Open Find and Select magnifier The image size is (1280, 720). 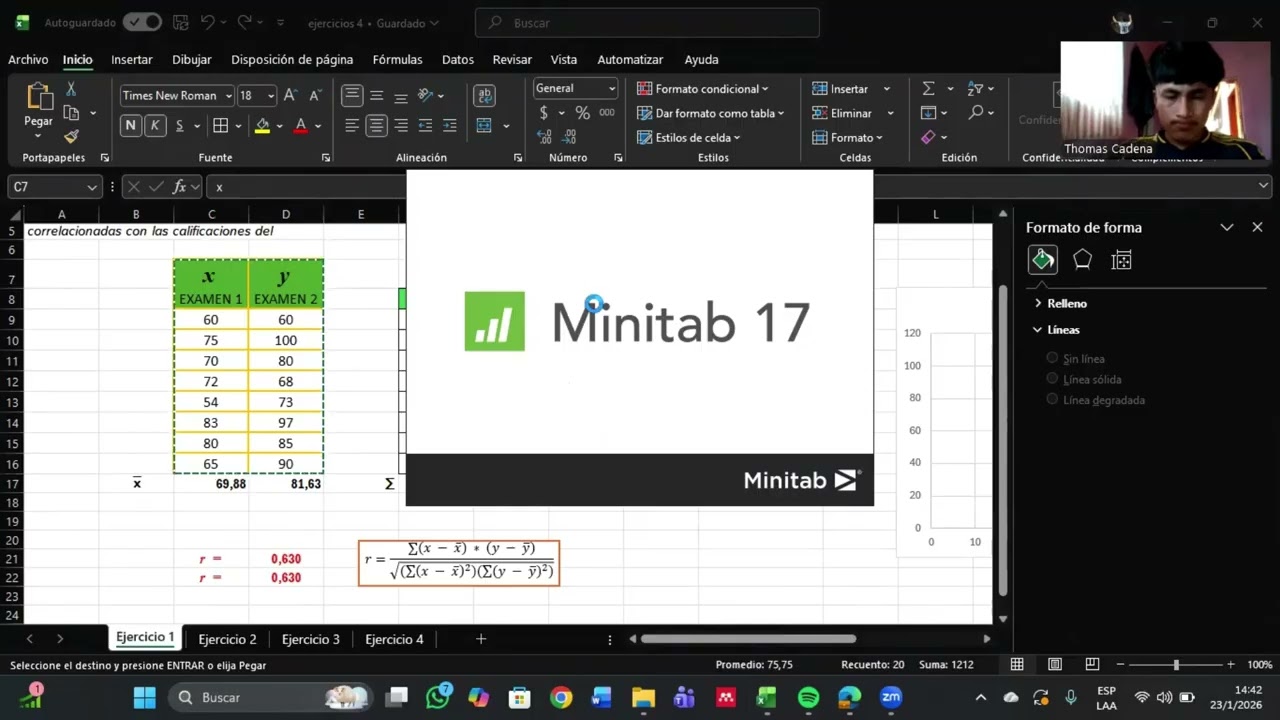976,113
